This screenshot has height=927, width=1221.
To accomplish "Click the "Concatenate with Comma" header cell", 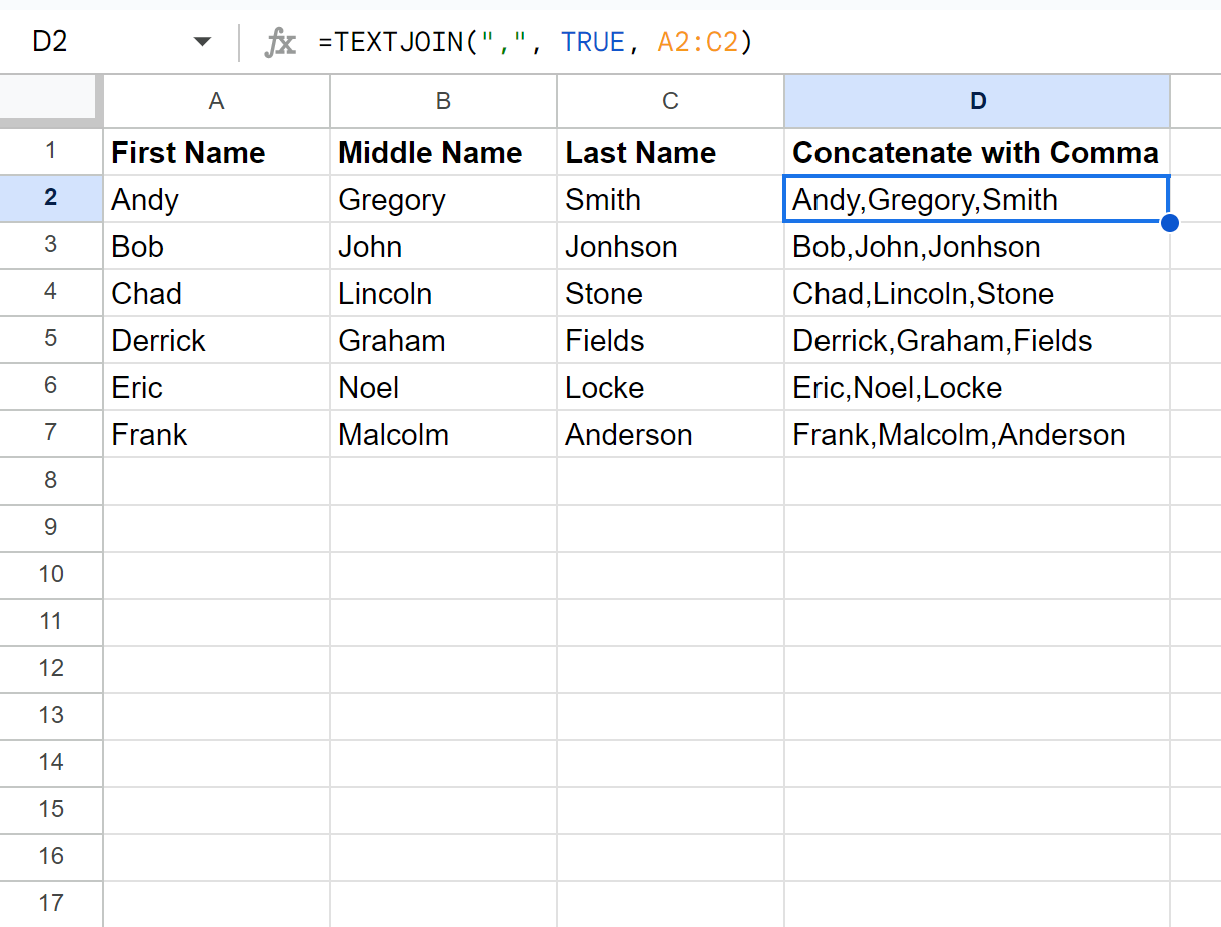I will click(977, 152).
